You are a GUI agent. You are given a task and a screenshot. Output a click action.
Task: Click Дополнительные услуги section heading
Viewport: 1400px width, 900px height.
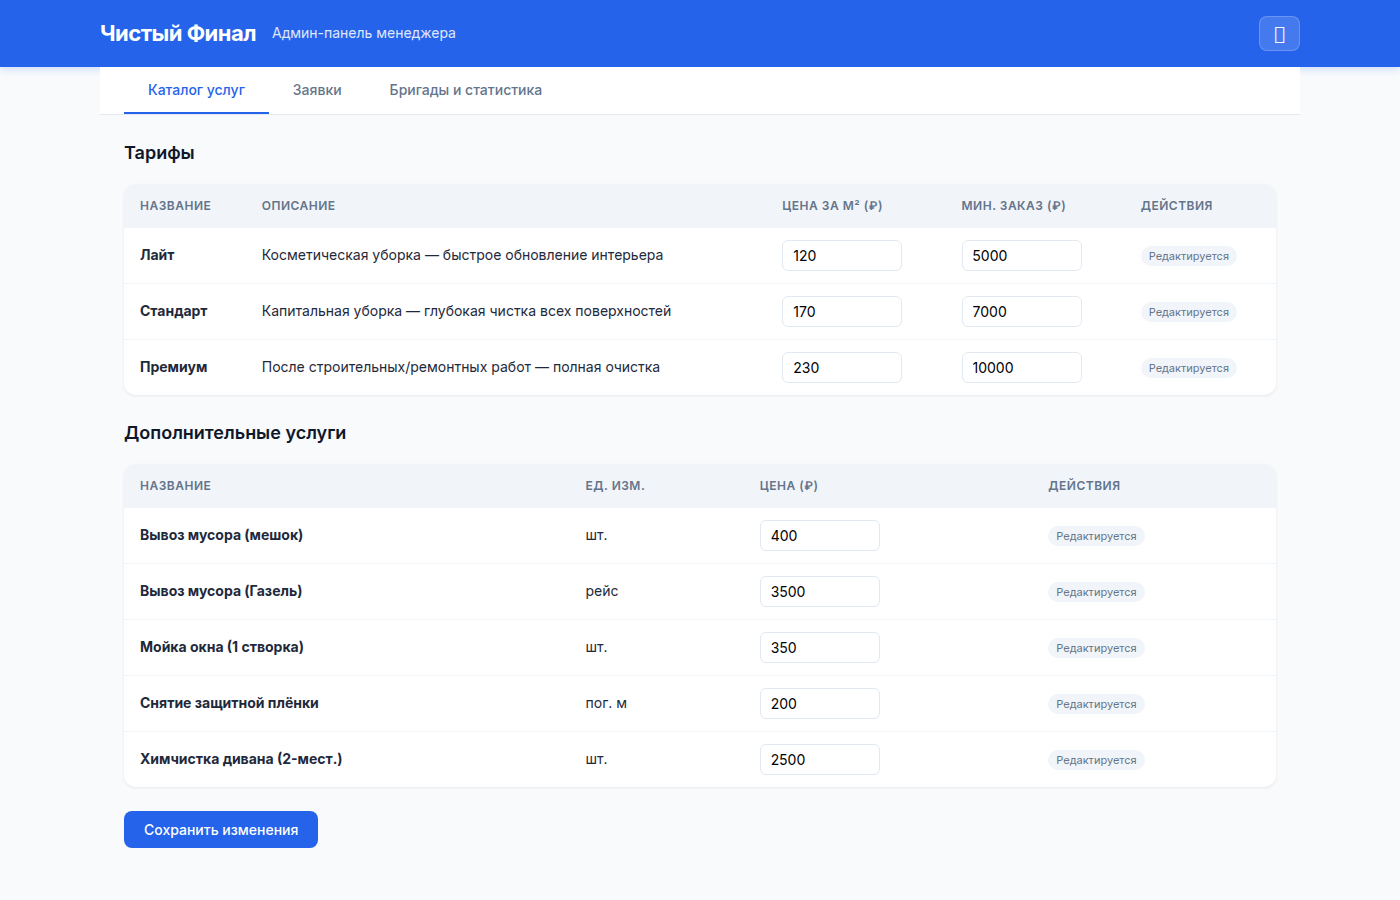click(235, 433)
